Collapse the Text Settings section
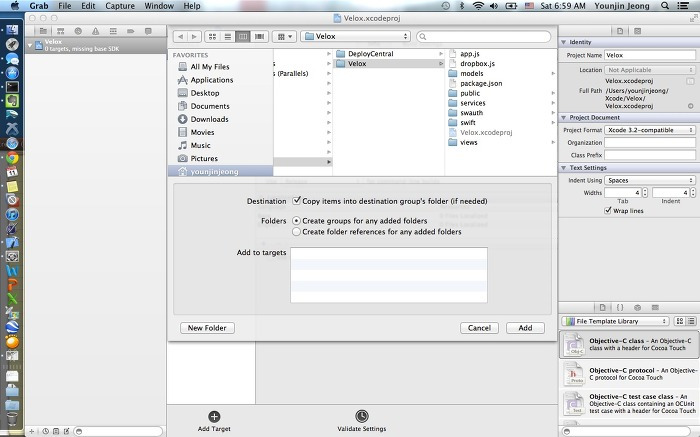The width and height of the screenshot is (700, 437). click(x=563, y=168)
